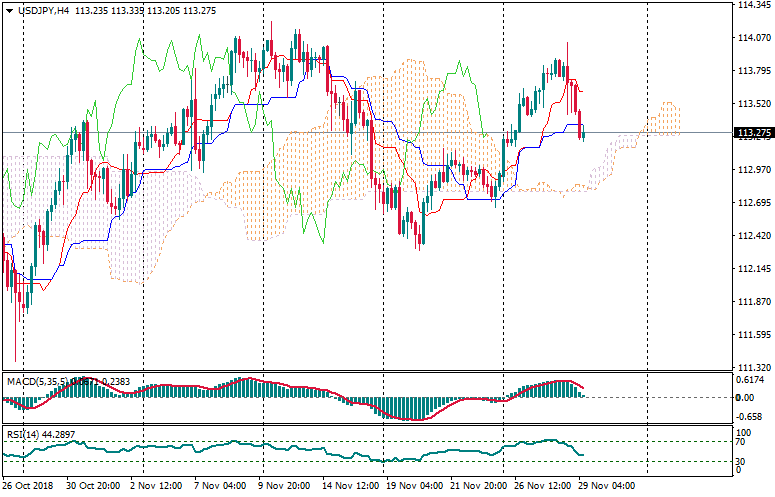Click the 114.345 price axis label
Viewport: 775px width, 497px height.
click(x=751, y=5)
